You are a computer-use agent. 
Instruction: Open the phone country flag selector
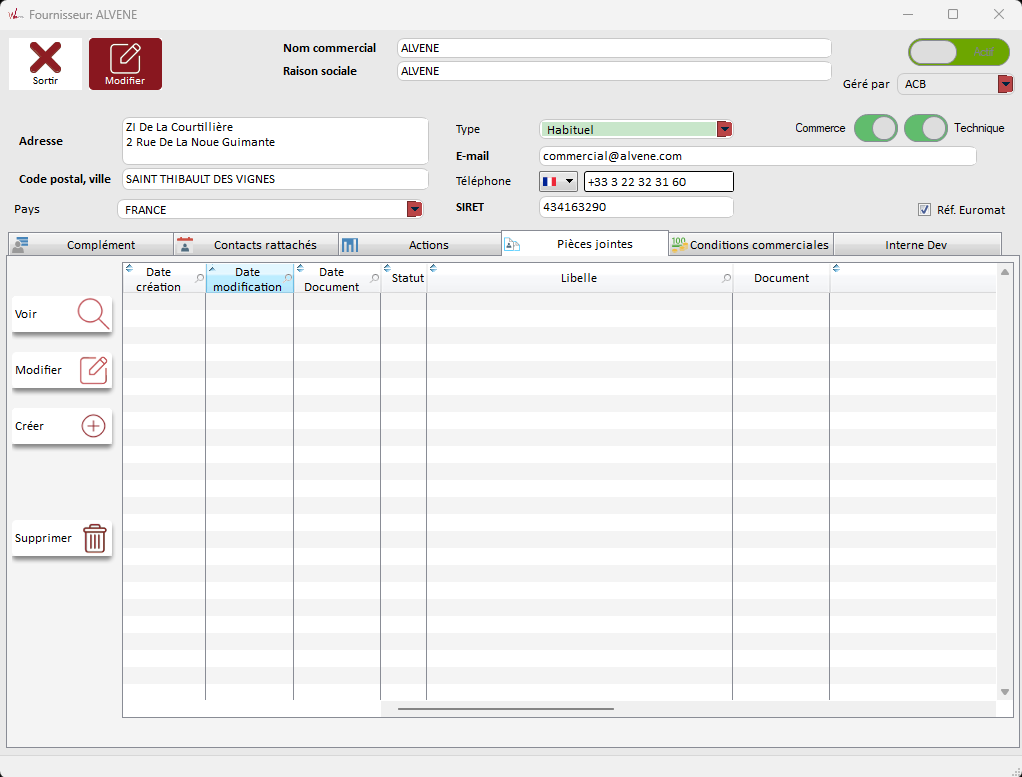tap(558, 181)
